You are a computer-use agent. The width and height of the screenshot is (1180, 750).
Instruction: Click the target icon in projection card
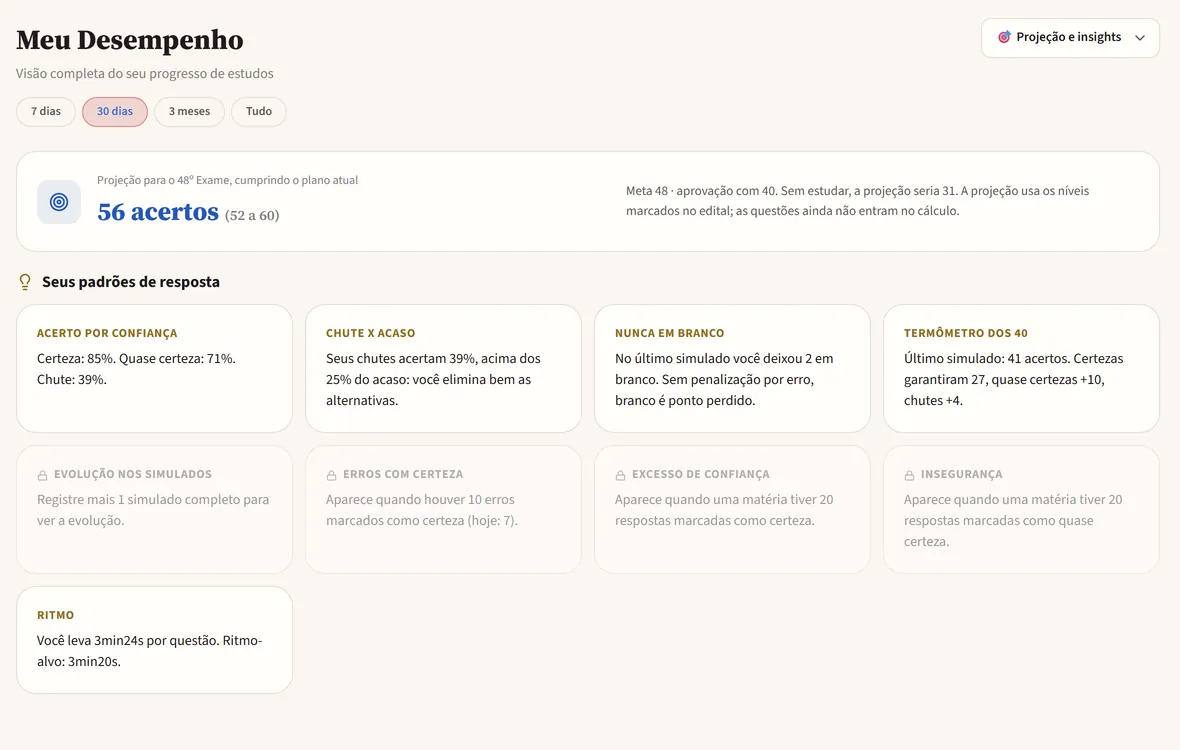click(59, 202)
